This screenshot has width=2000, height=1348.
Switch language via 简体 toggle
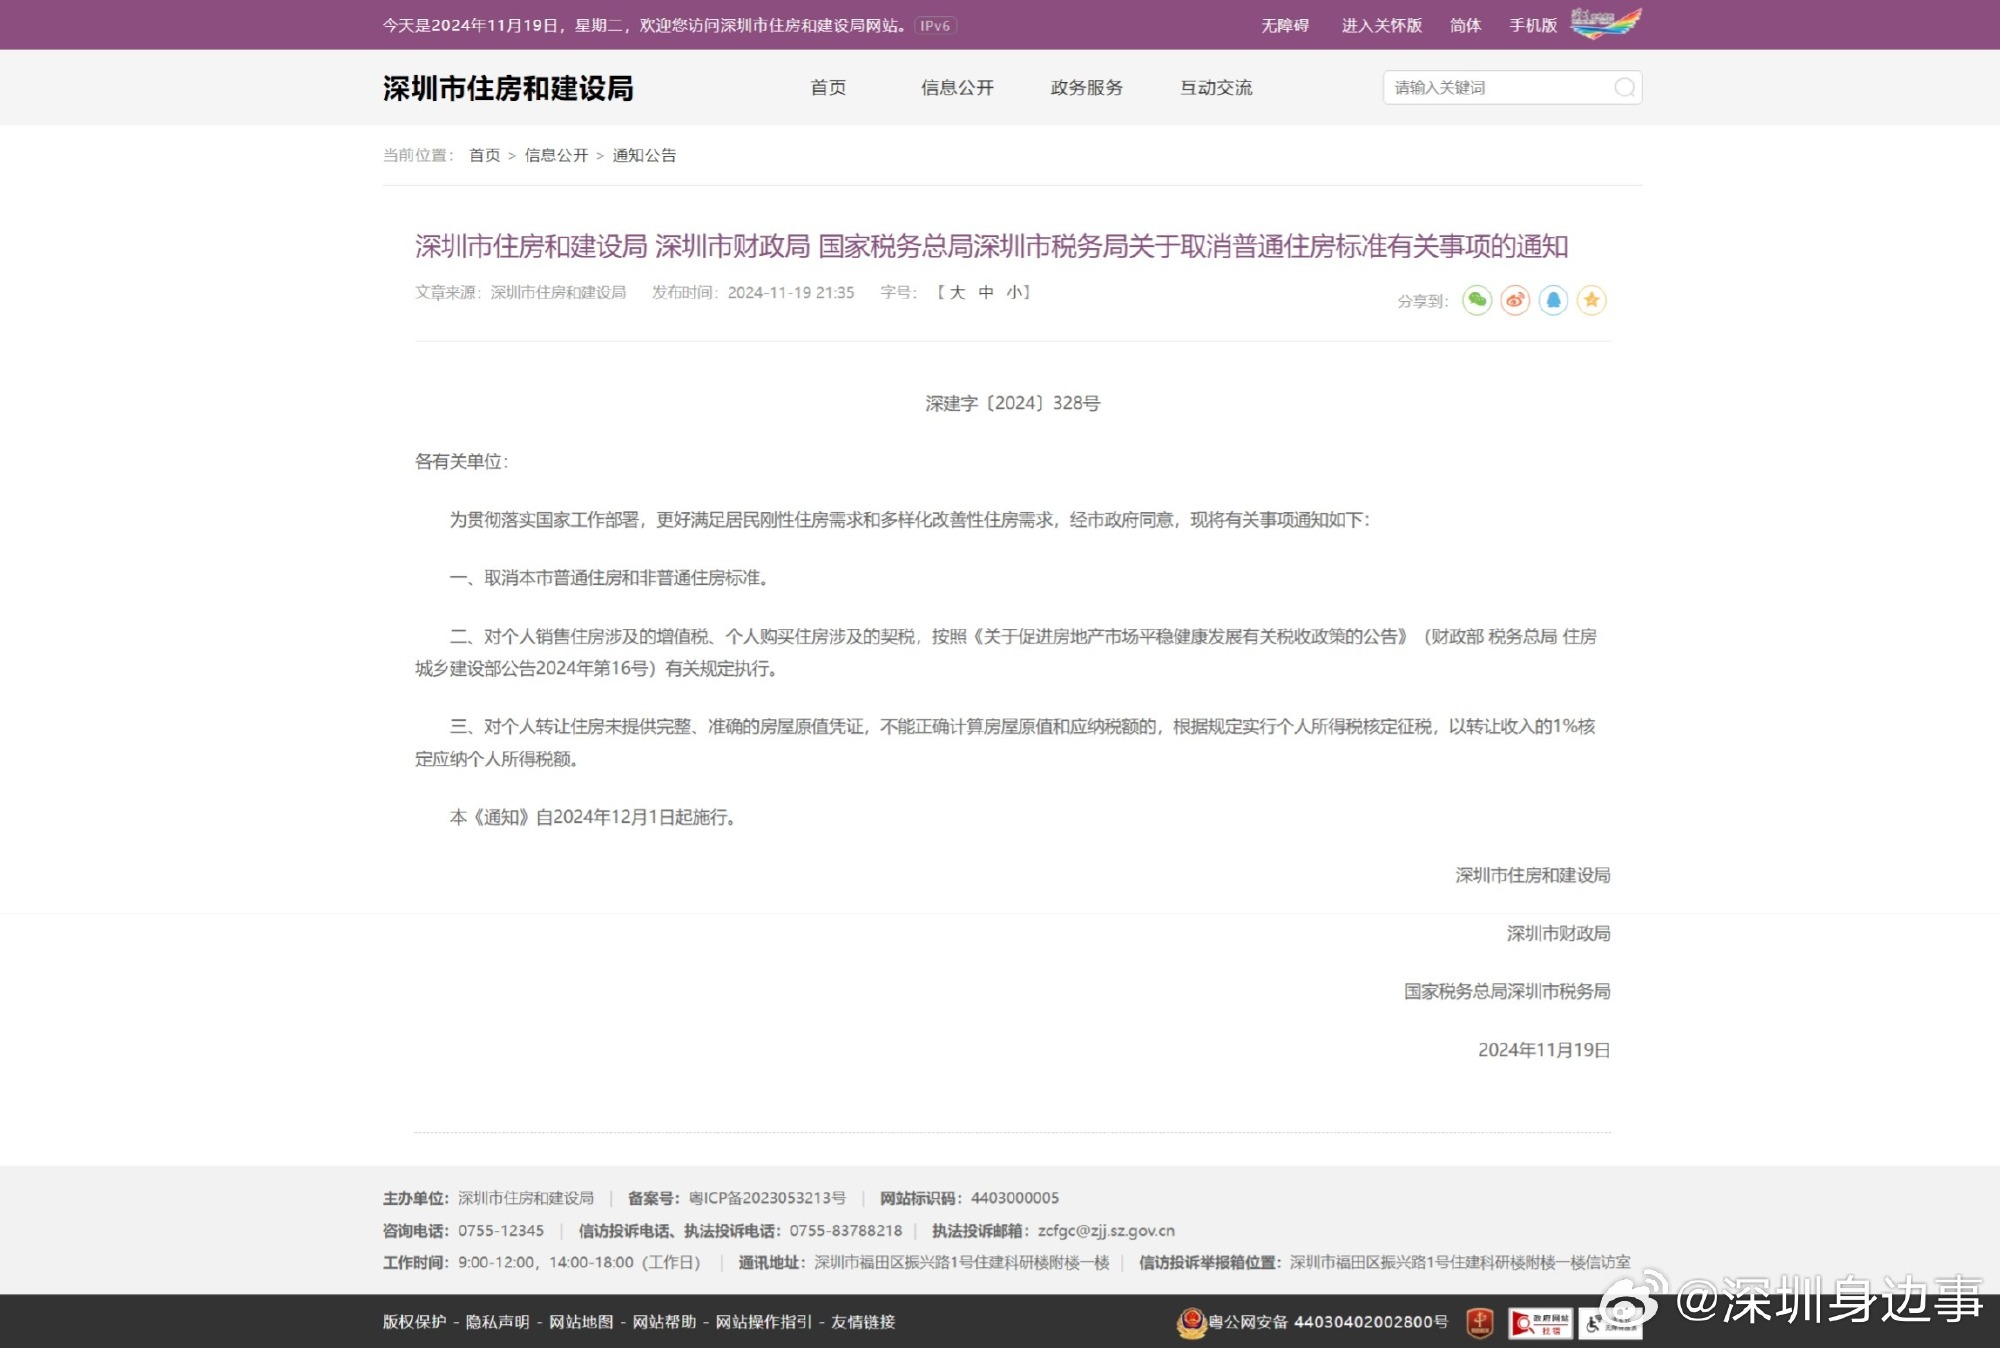[x=1465, y=25]
